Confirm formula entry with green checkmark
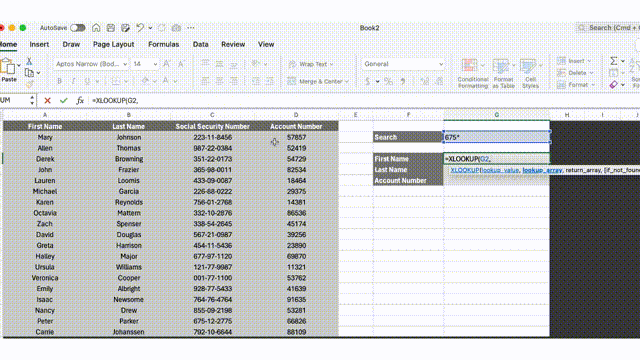The image size is (640, 360). coord(63,100)
